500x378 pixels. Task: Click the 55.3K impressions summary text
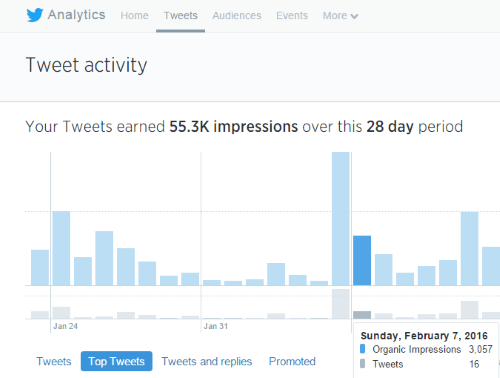point(233,127)
